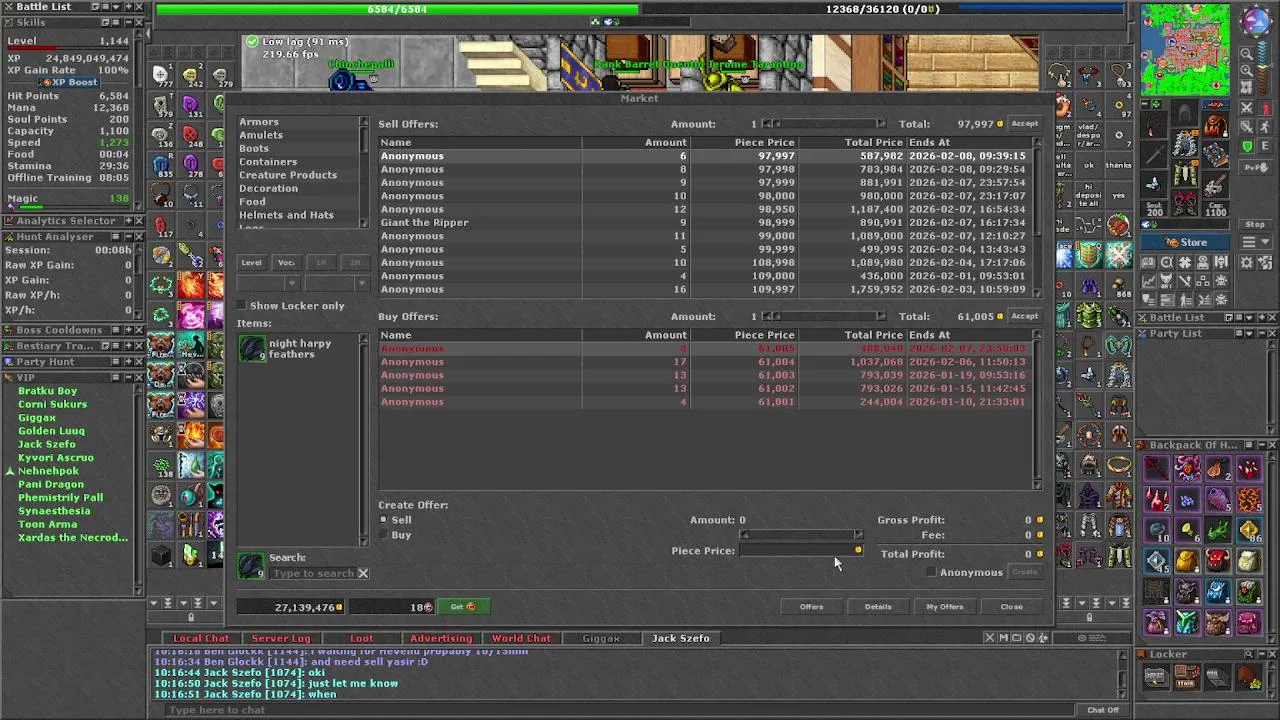Viewport: 1280px width, 720px height.
Task: Click the minimap compass rose
Action: tap(1255, 22)
